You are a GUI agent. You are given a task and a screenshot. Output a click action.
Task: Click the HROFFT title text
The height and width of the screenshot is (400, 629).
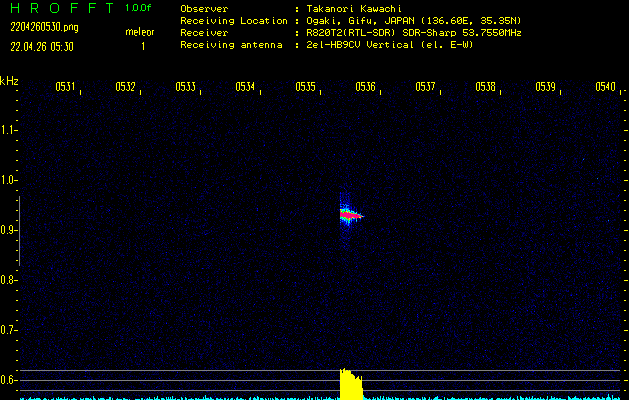(x=63, y=8)
